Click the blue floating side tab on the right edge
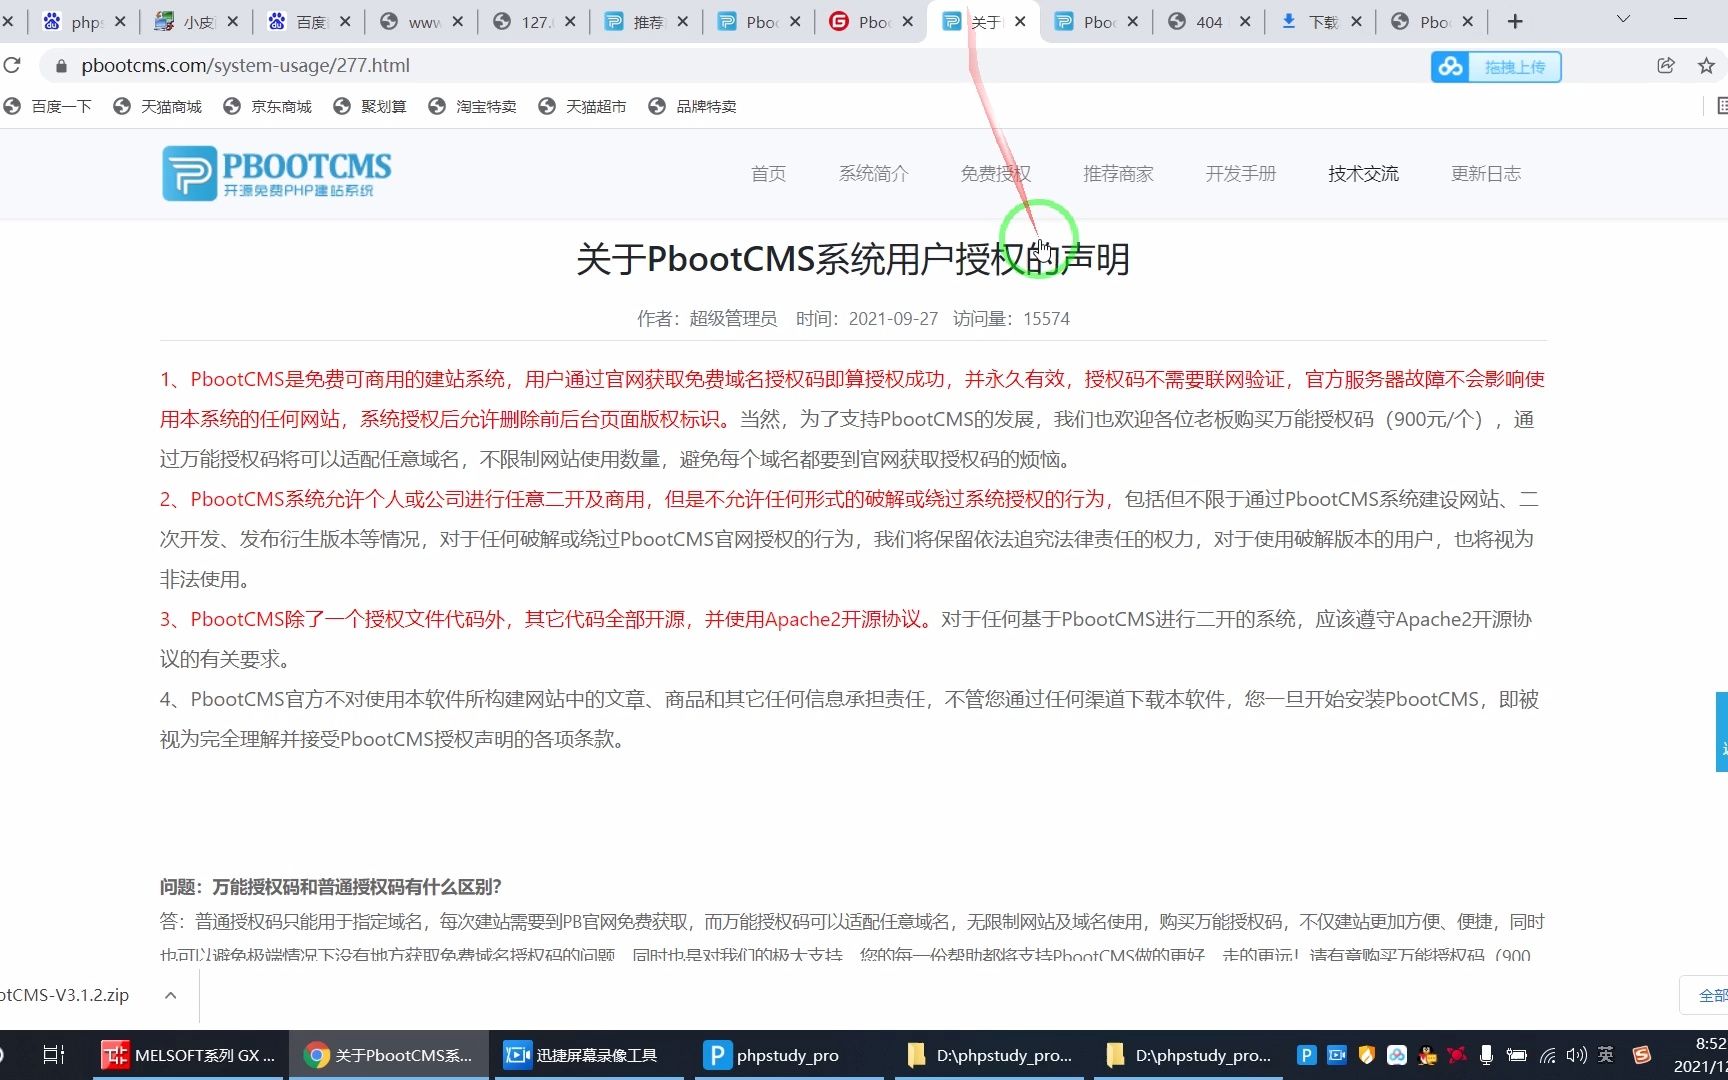 [x=1722, y=732]
